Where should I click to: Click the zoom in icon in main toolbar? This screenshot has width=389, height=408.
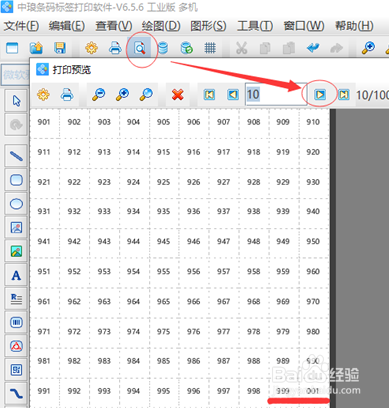coord(368,48)
